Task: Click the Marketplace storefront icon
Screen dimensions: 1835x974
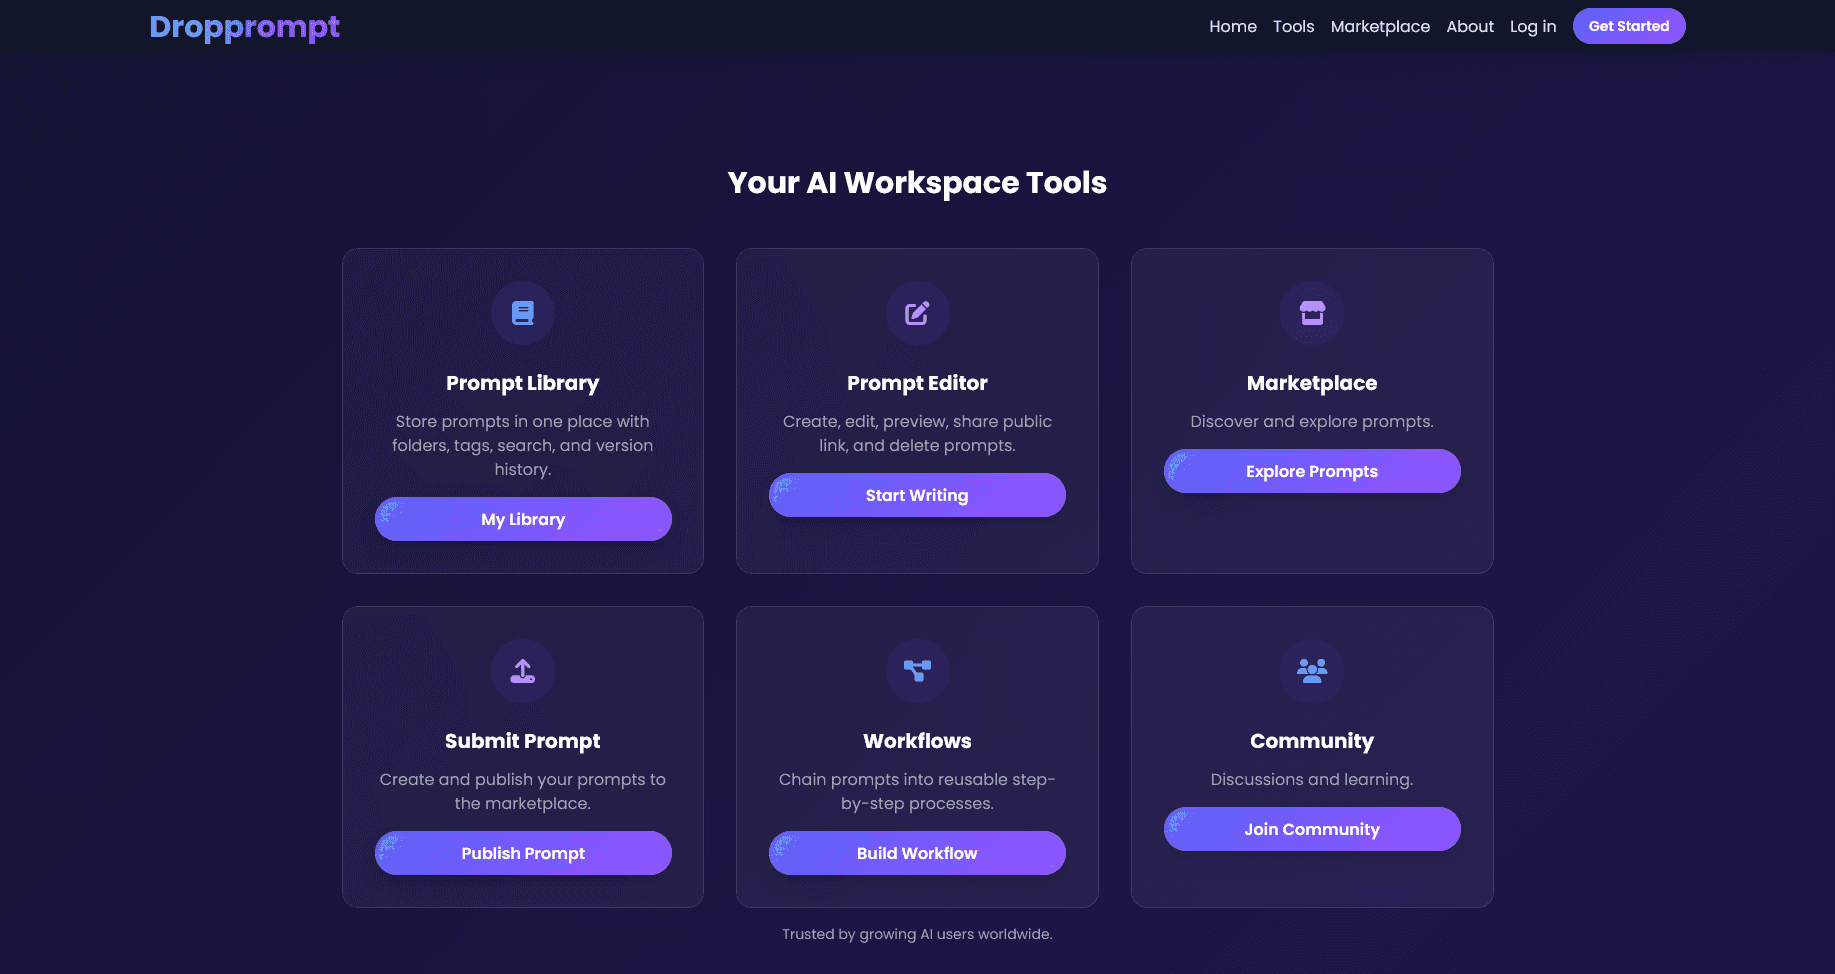Action: tap(1311, 313)
